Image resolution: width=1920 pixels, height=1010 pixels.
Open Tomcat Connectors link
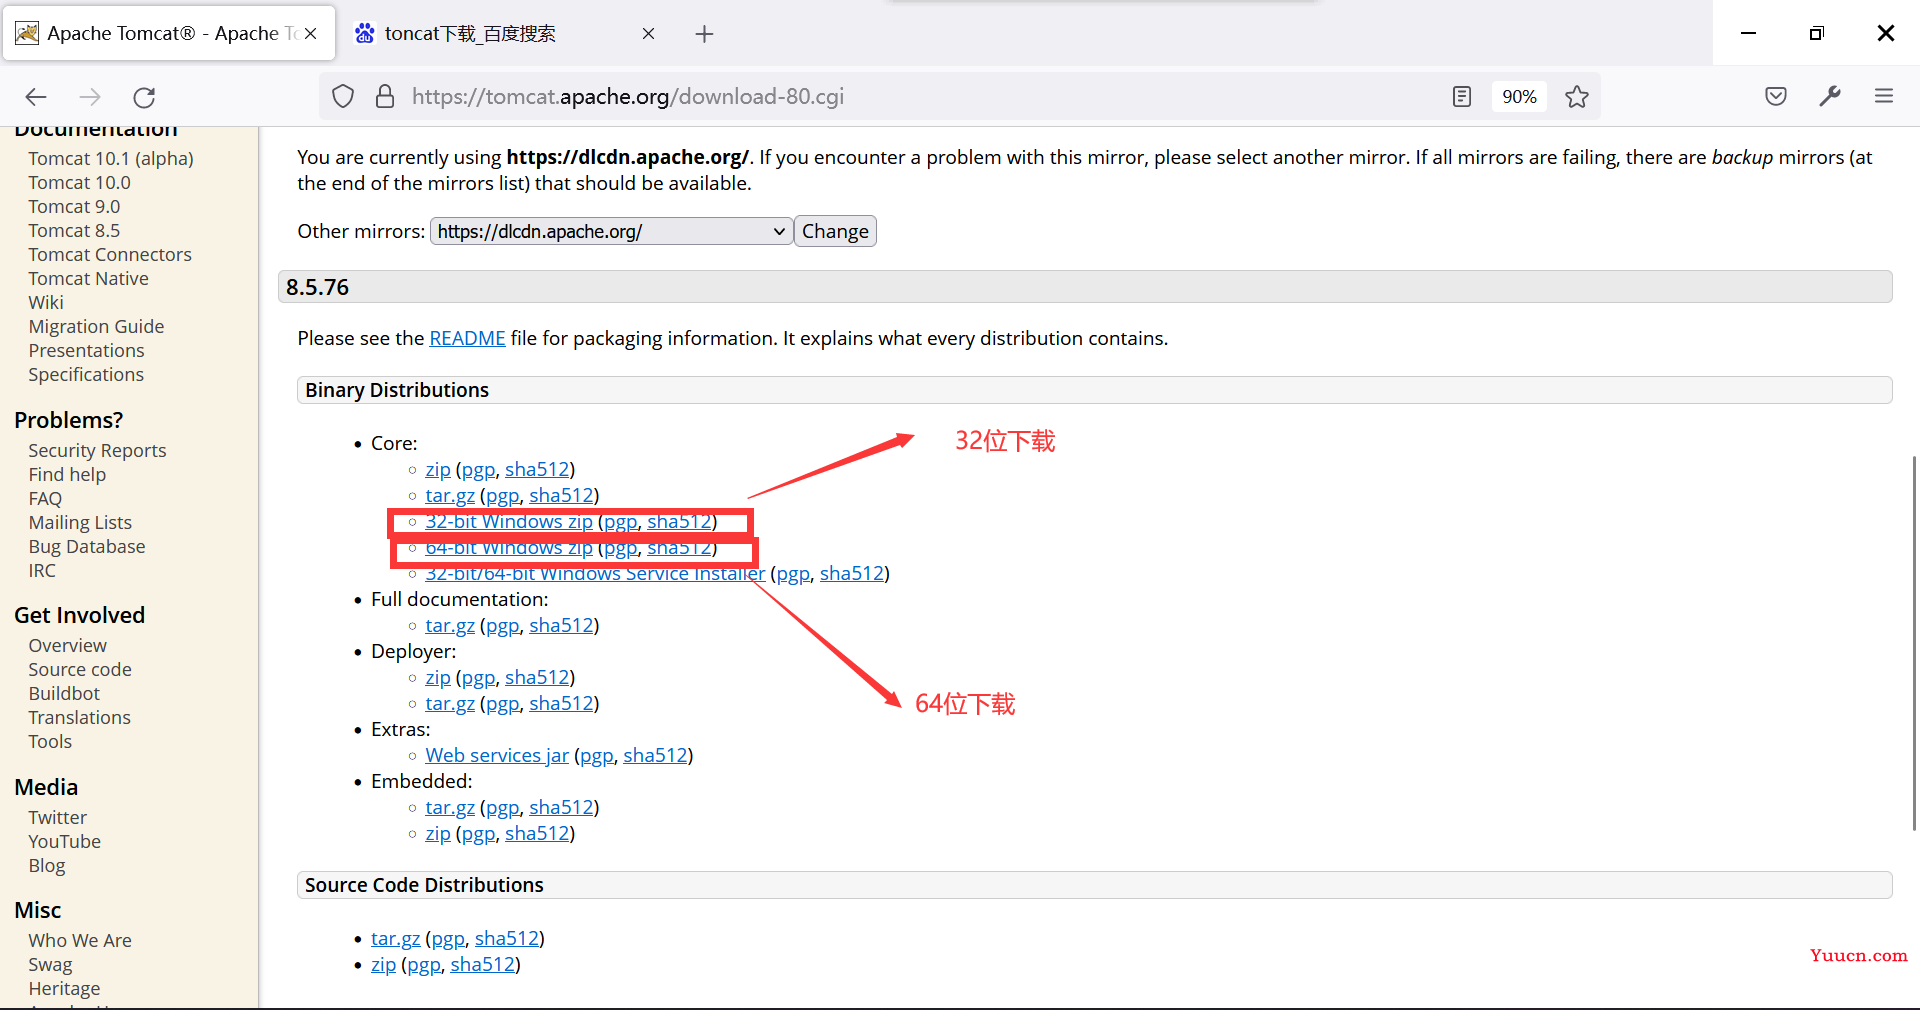click(110, 254)
